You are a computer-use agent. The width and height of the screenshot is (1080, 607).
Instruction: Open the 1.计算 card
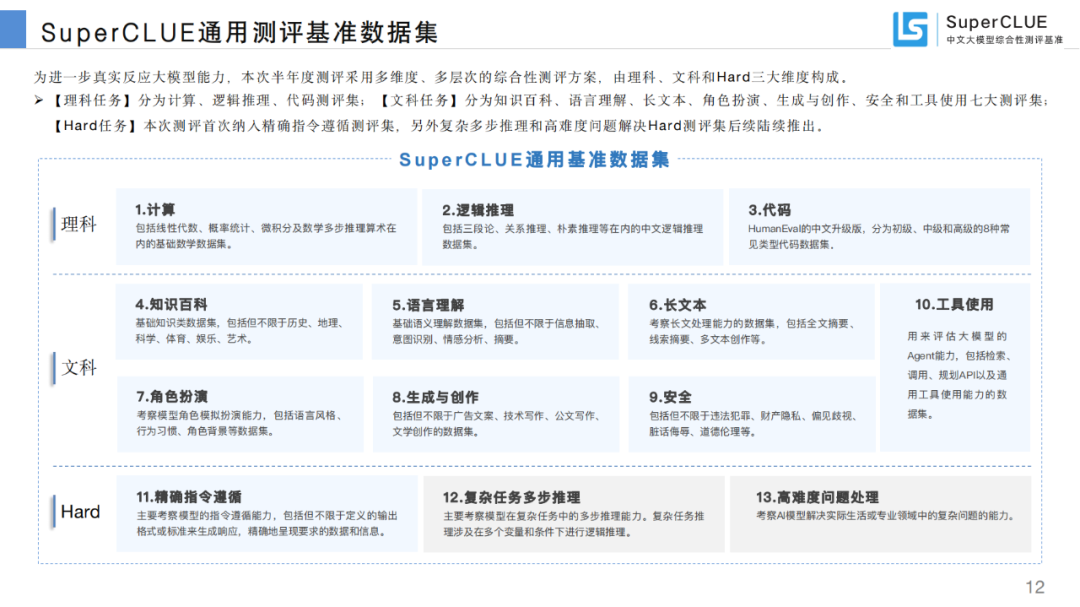(265, 227)
